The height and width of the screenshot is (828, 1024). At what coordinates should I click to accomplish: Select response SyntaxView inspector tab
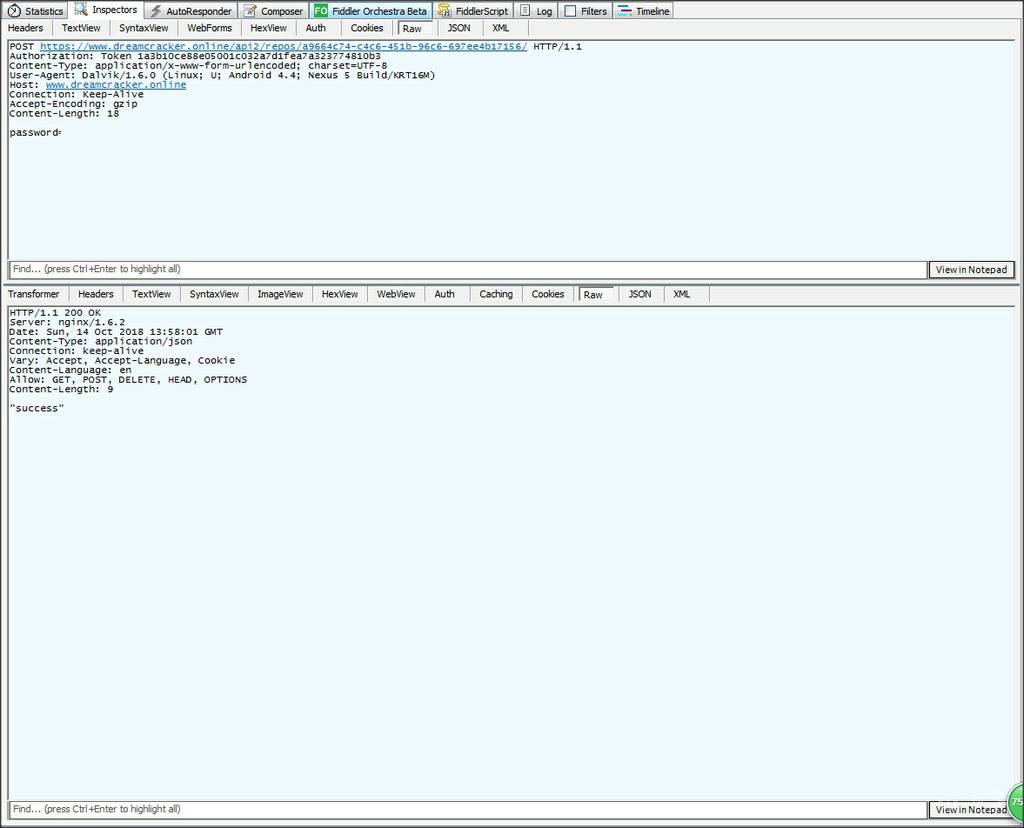point(214,294)
